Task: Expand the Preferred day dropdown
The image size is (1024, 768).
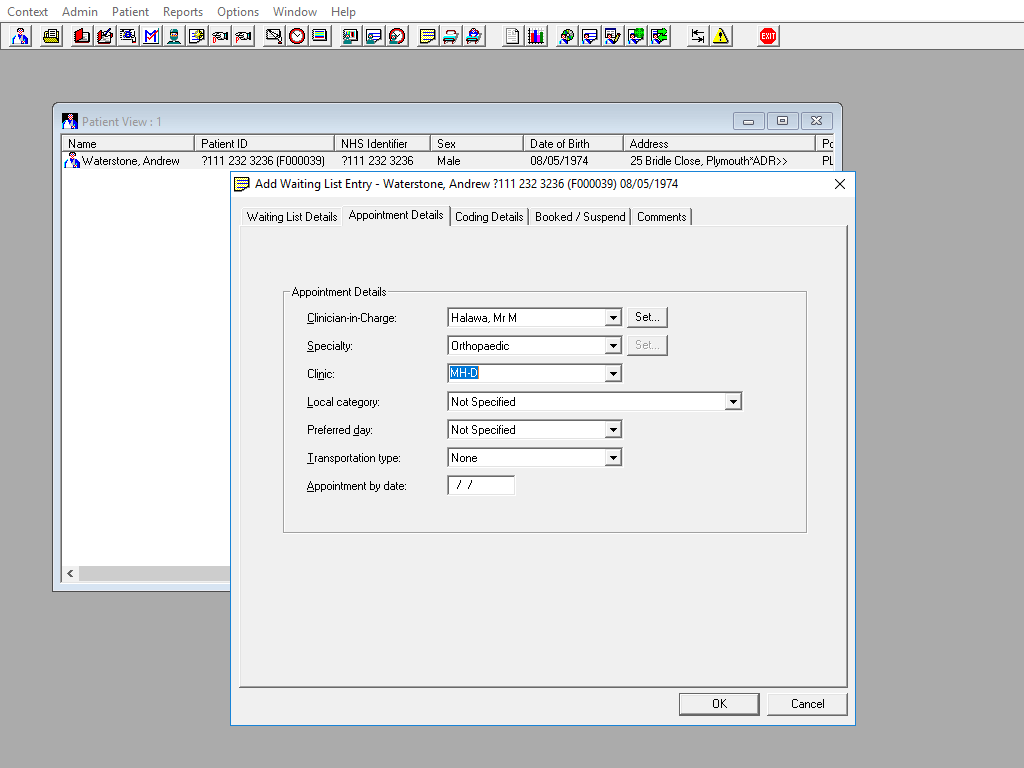Action: pos(613,430)
